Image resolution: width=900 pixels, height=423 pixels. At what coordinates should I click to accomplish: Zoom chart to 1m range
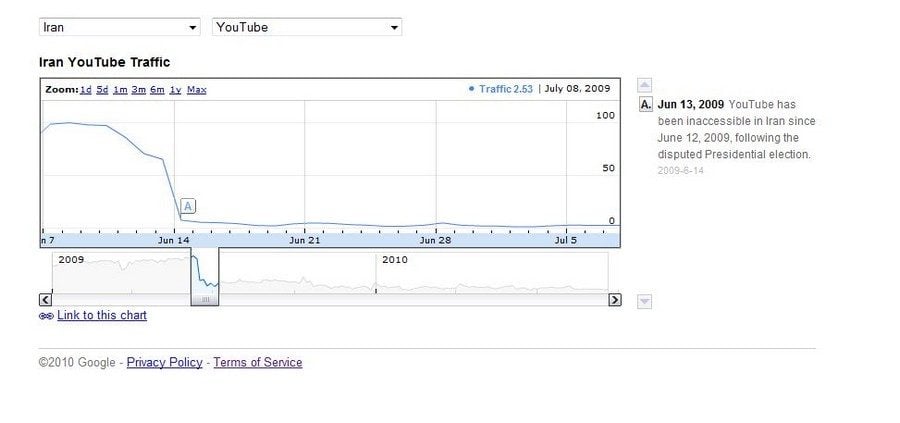(x=120, y=90)
